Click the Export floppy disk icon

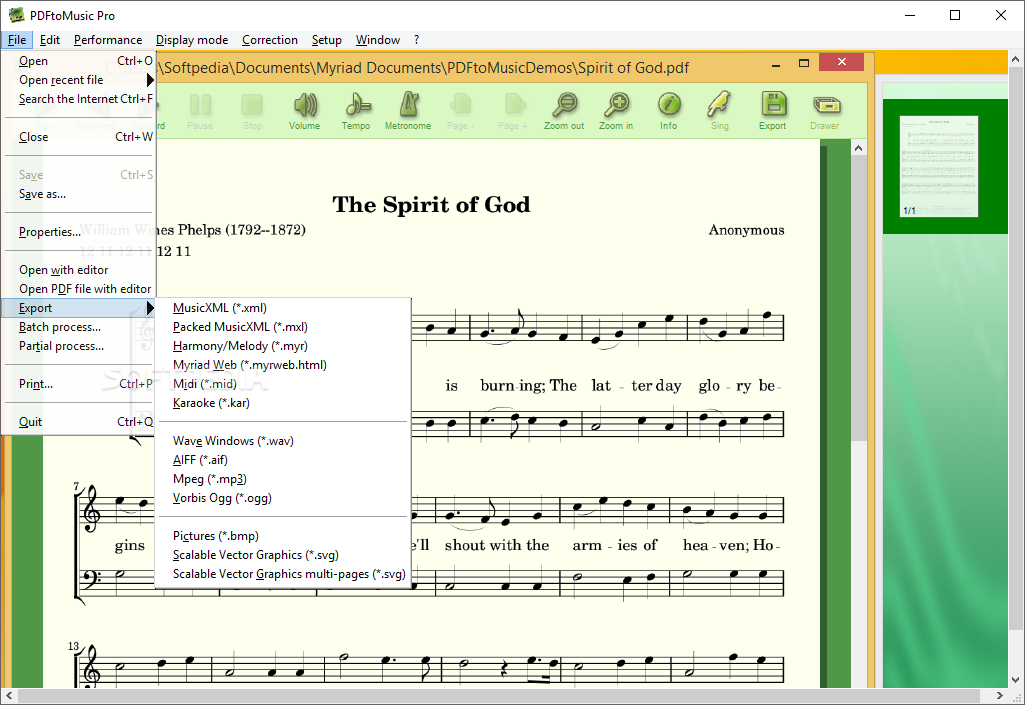click(x=773, y=105)
